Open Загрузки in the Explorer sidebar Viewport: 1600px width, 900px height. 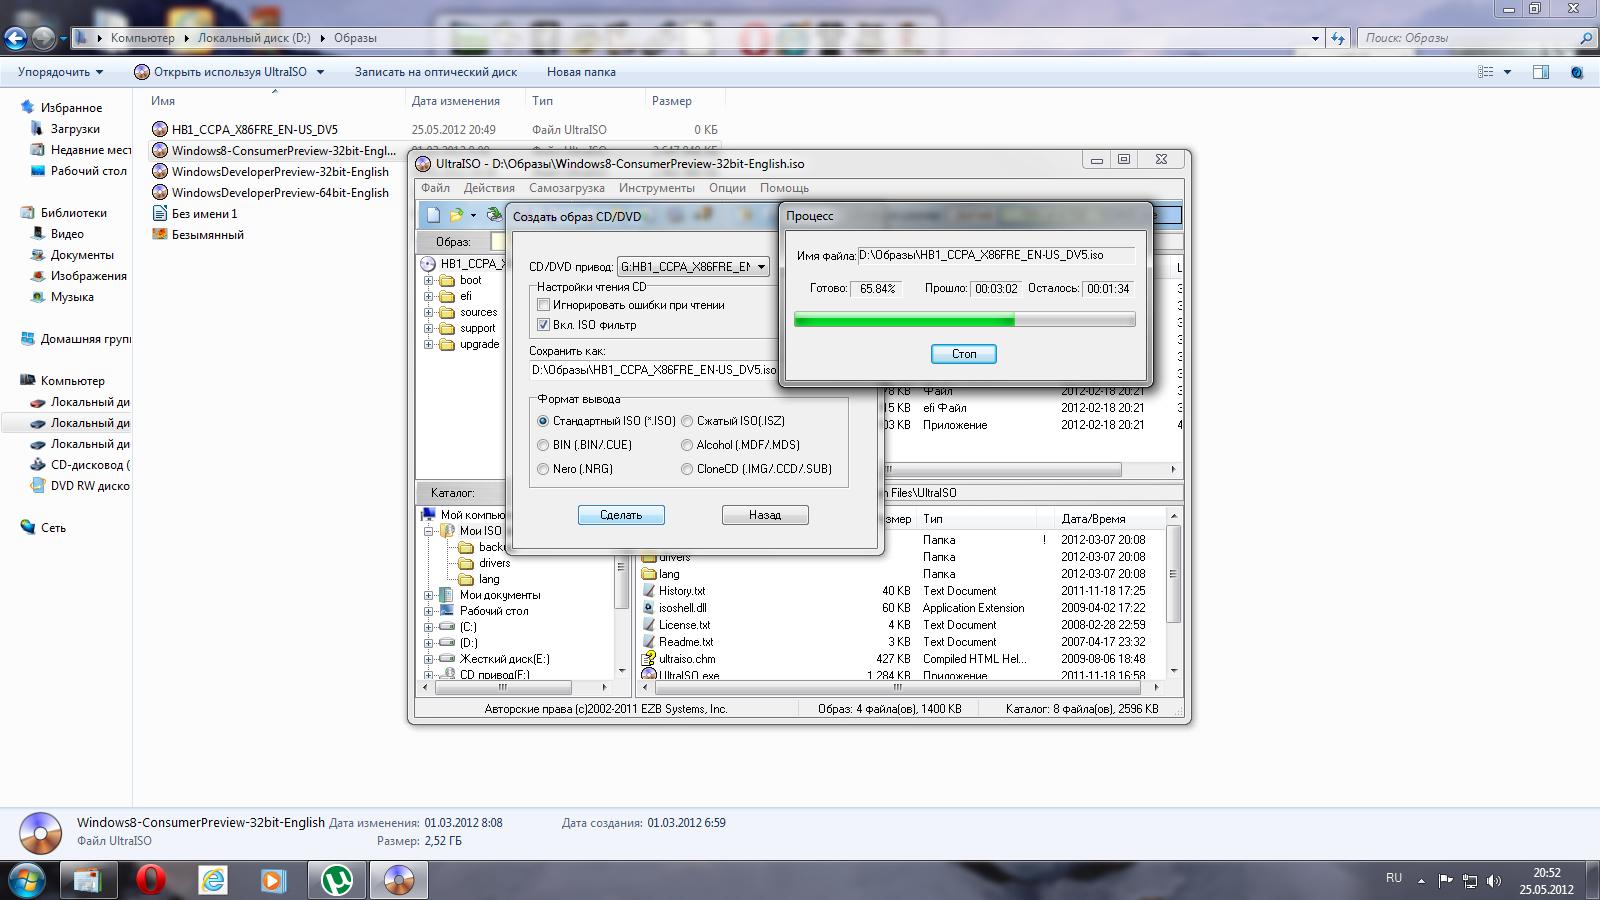tap(75, 129)
